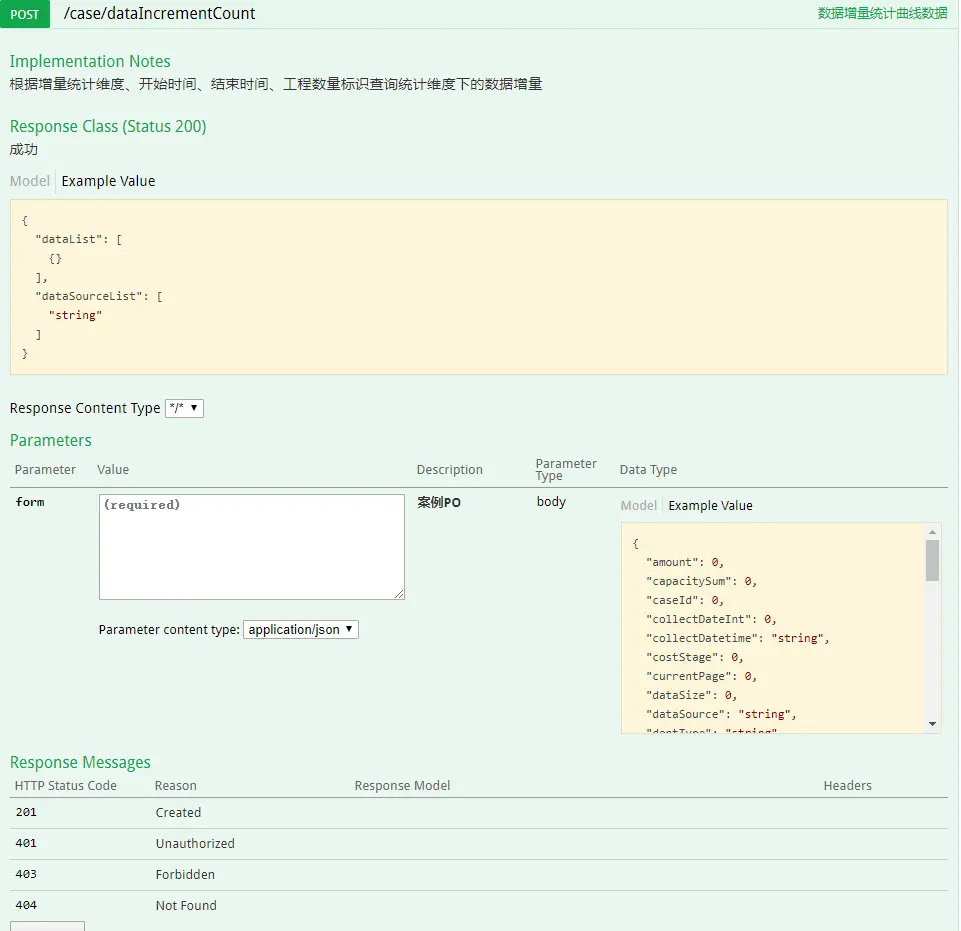Click the Created reason text
The image size is (961, 931).
point(178,812)
